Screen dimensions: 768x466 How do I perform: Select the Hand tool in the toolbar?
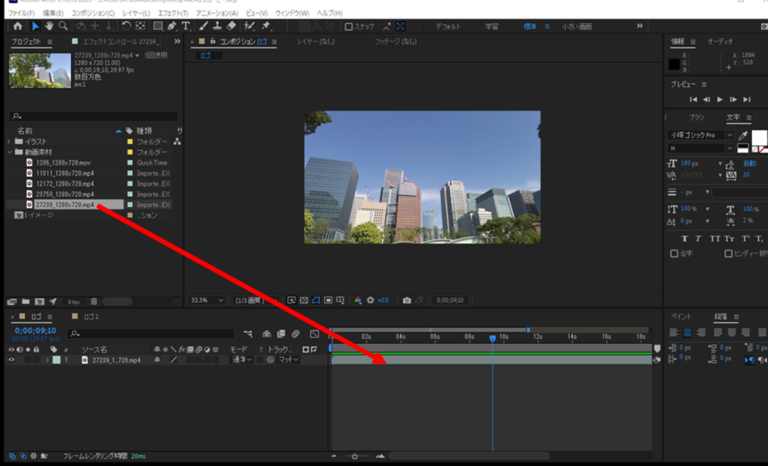tap(49, 26)
